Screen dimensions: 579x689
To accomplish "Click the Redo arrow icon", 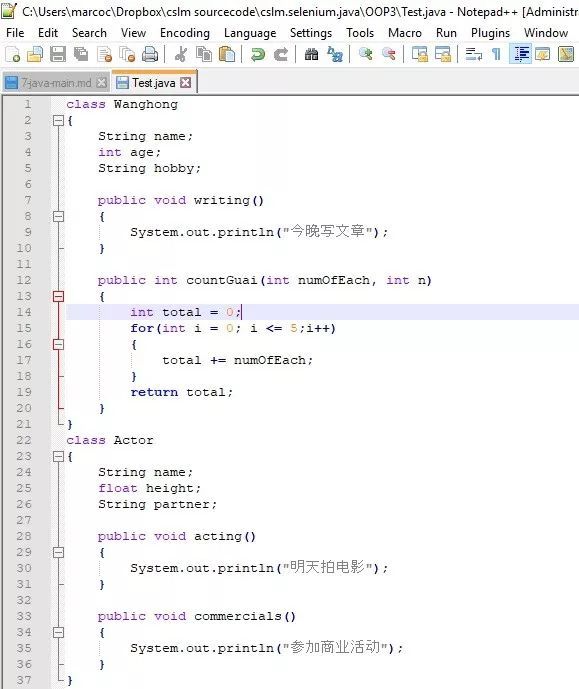I will (x=280, y=54).
